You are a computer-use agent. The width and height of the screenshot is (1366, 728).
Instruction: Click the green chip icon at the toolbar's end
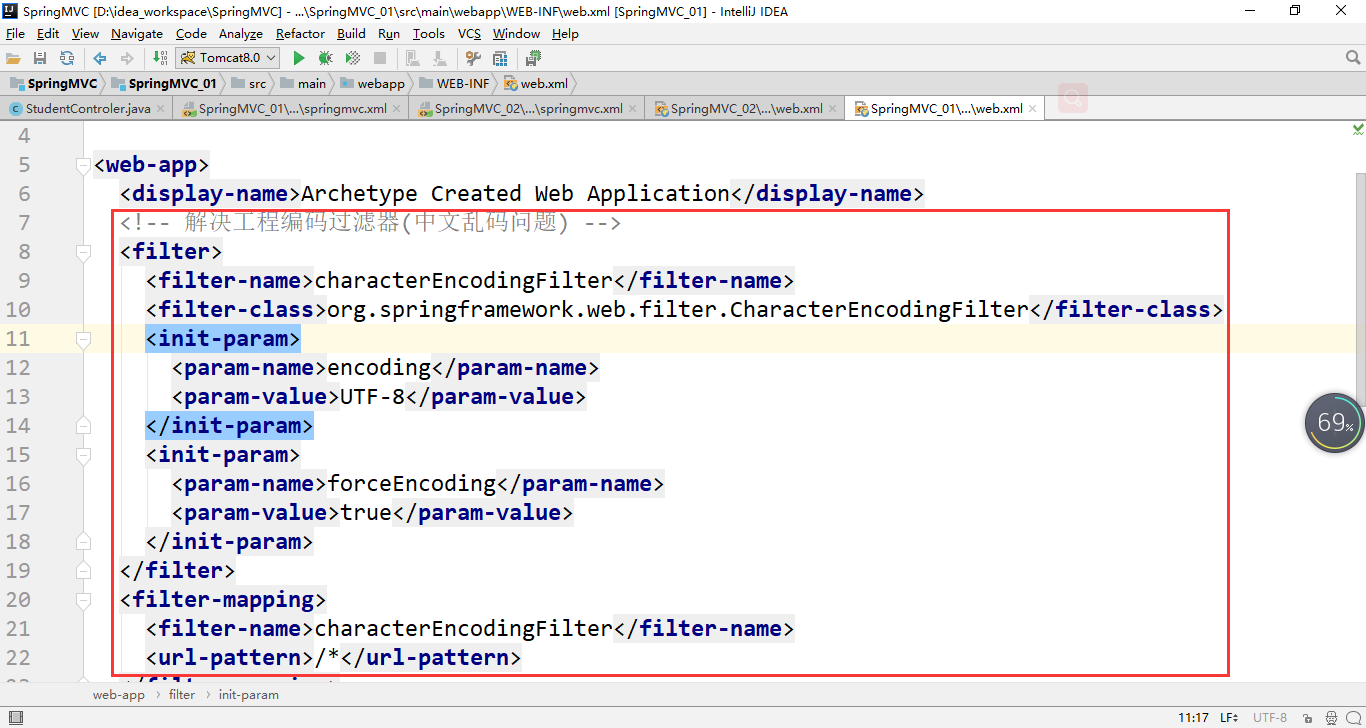pyautogui.click(x=533, y=58)
